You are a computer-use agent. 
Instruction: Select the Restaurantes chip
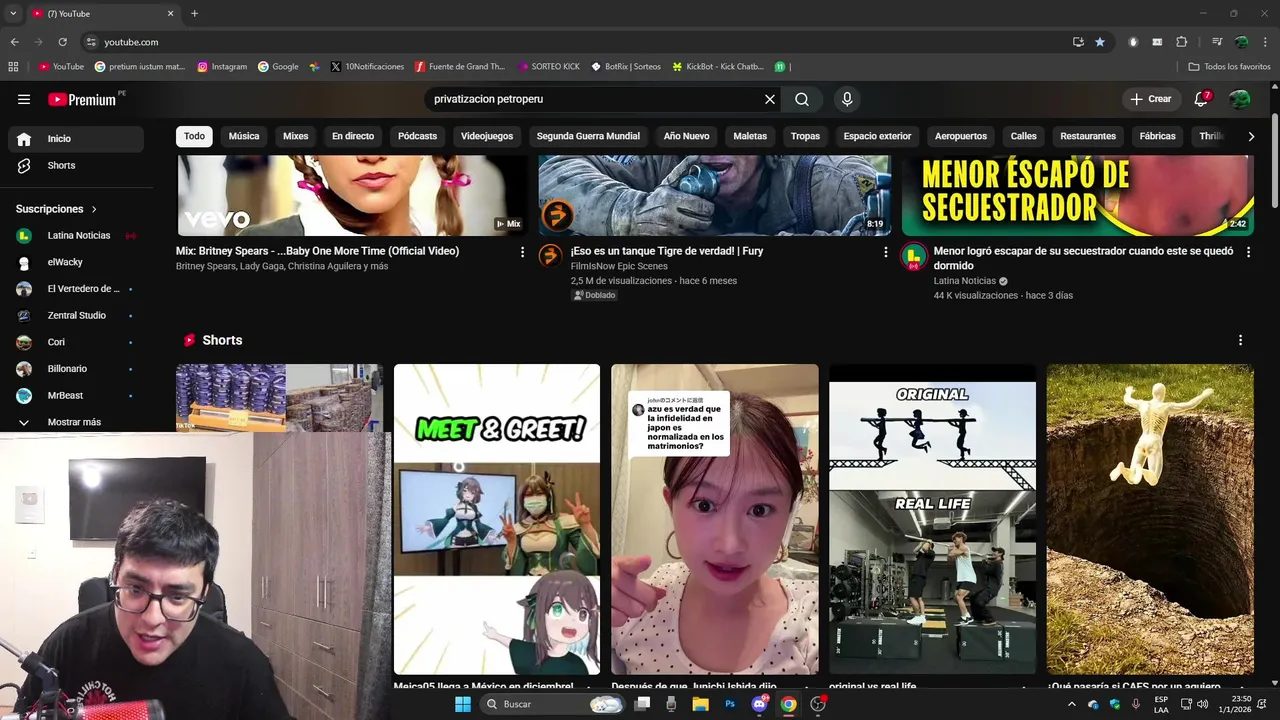click(x=1088, y=136)
